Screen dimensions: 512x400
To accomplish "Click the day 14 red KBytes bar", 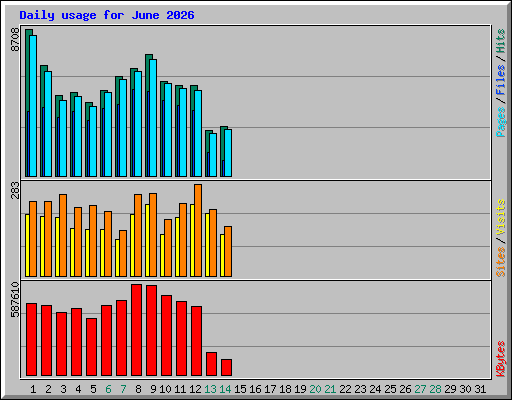I will pyautogui.click(x=226, y=368).
